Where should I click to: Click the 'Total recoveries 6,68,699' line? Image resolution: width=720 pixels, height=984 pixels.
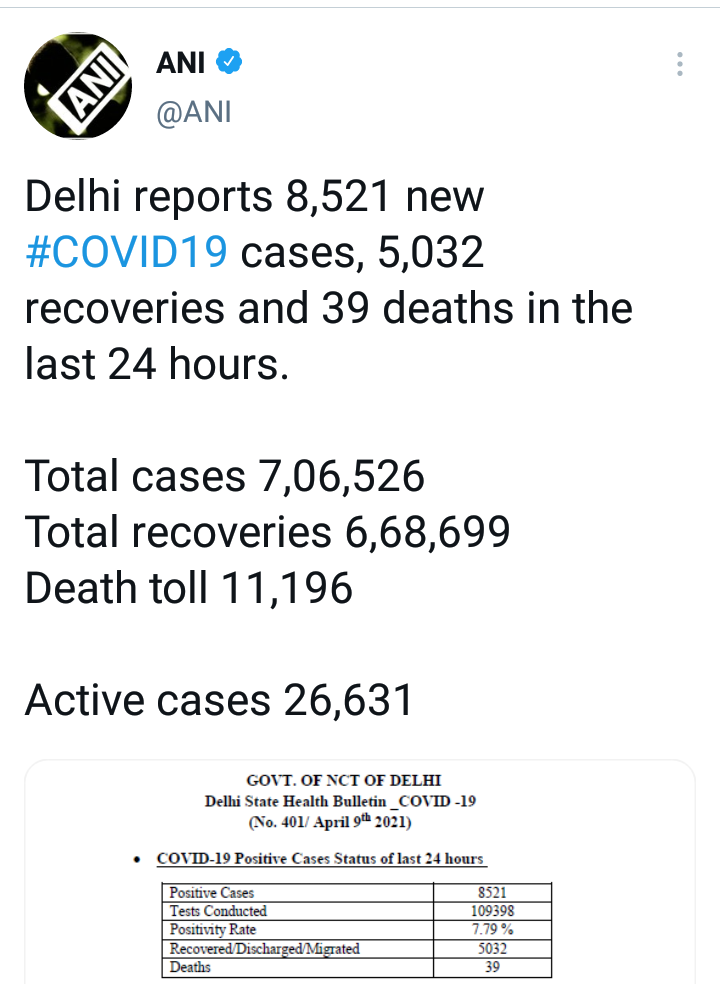click(267, 532)
